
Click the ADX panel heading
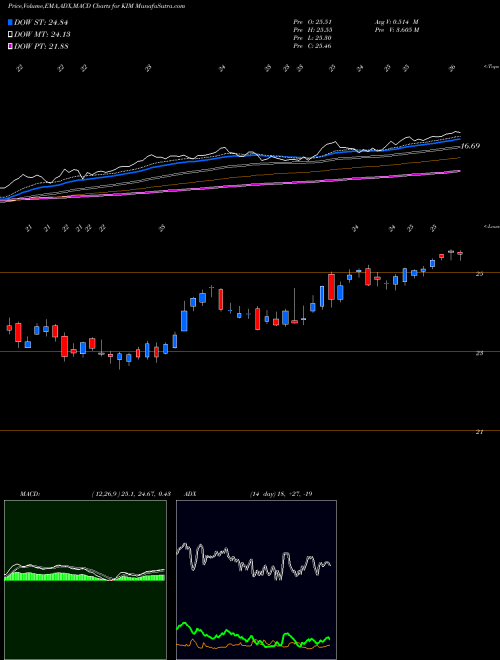[190, 494]
